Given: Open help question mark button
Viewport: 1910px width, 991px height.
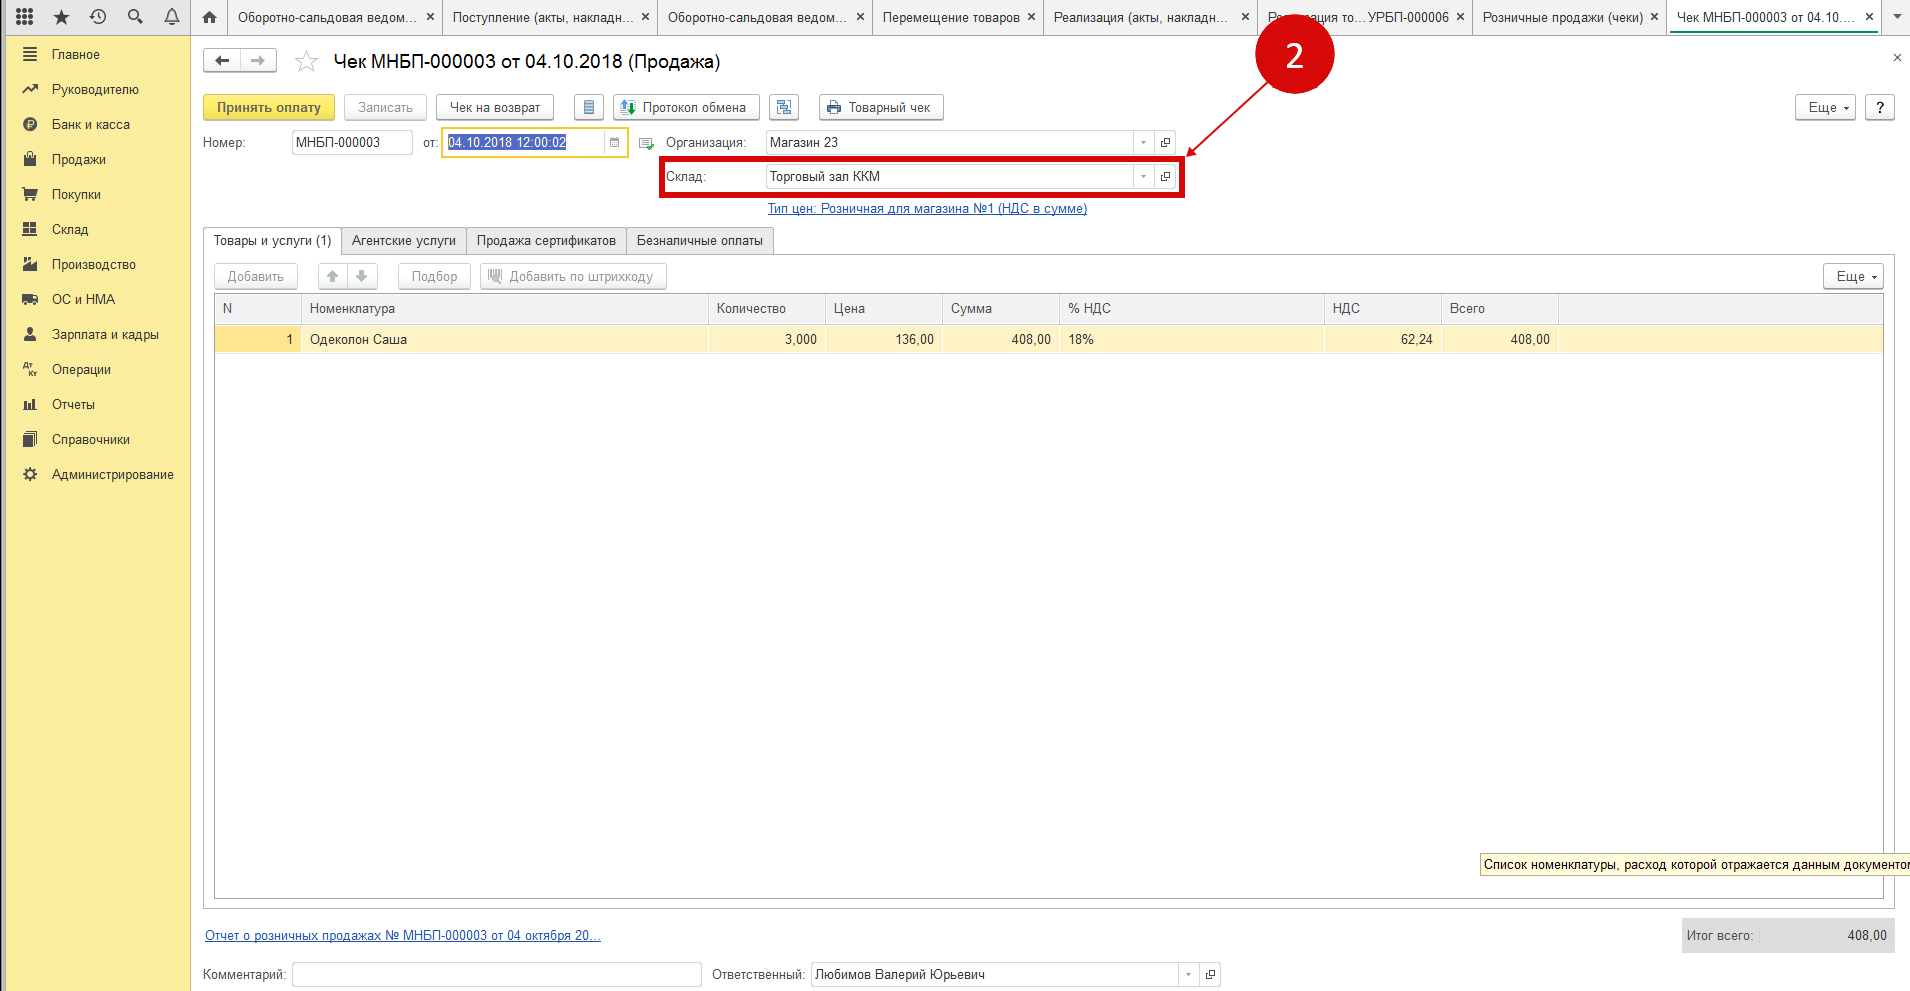Looking at the screenshot, I should click(x=1880, y=107).
